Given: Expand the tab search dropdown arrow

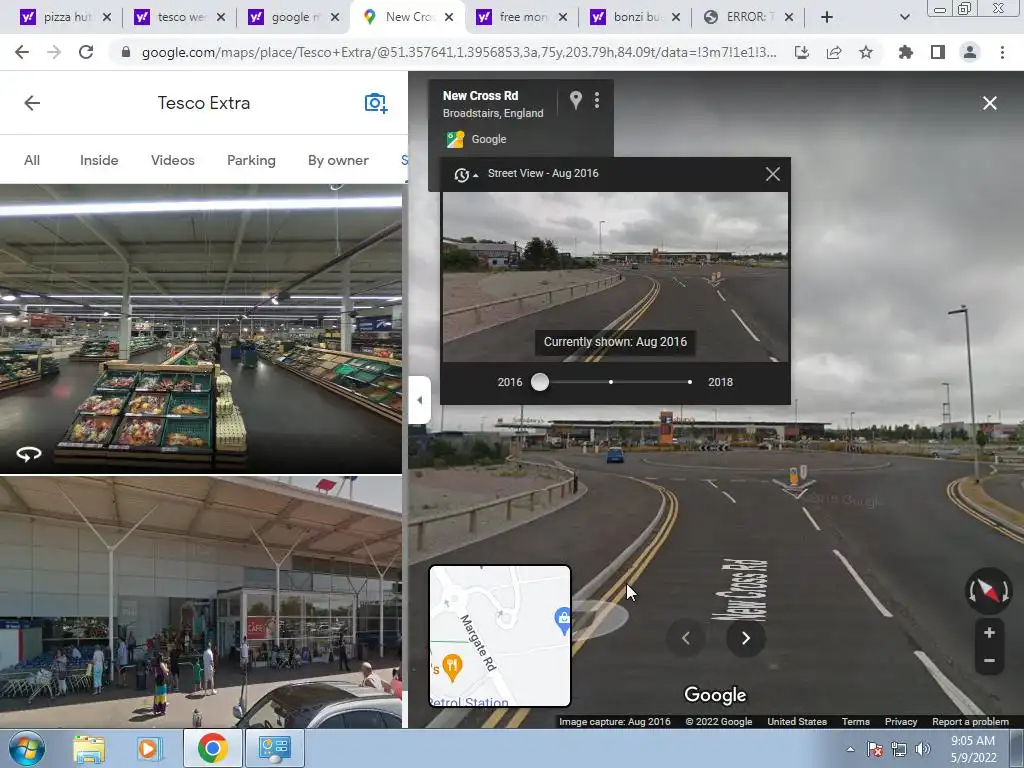Looking at the screenshot, I should (x=904, y=17).
